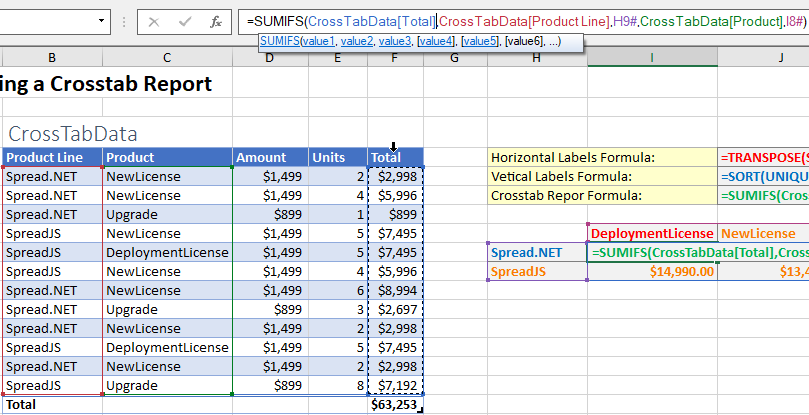The height and width of the screenshot is (415, 809).
Task: Click the editing cell with =SUMIFS(CrossTabData[Total]
Action: tap(698, 252)
